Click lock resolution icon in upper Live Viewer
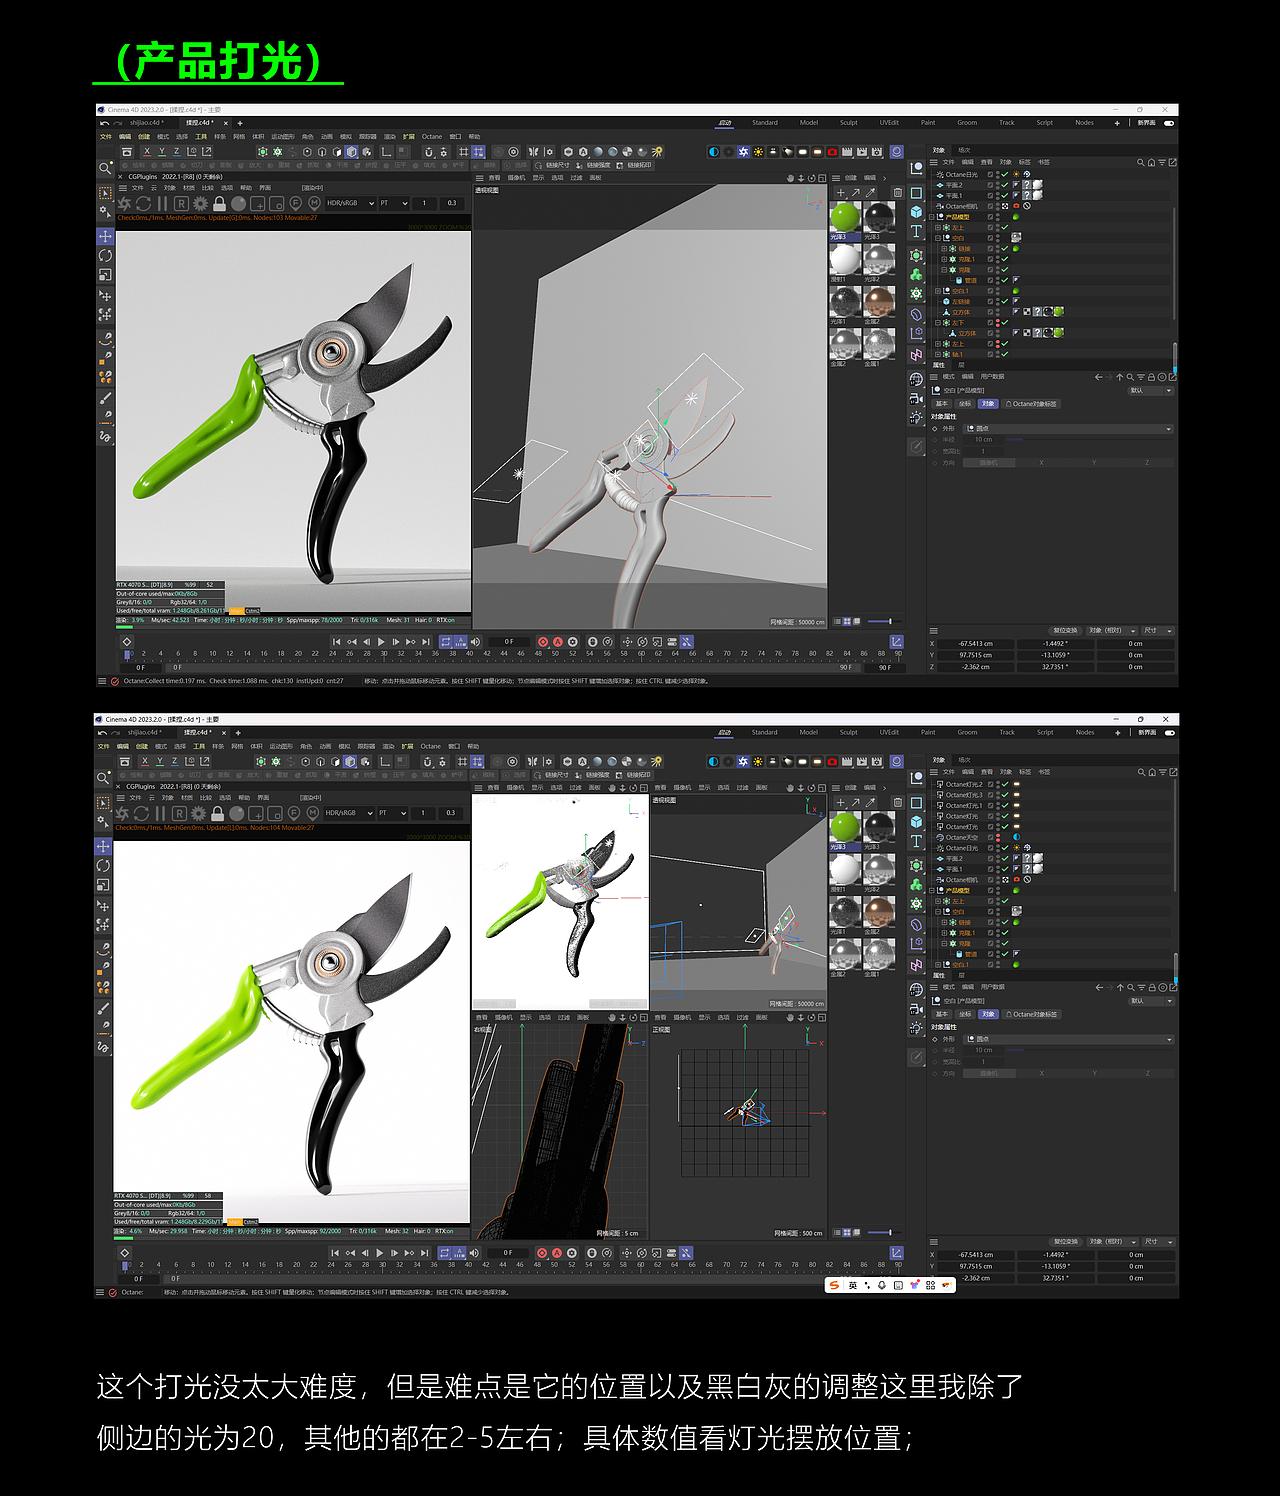Viewport: 1280px width, 1496px height. (219, 203)
